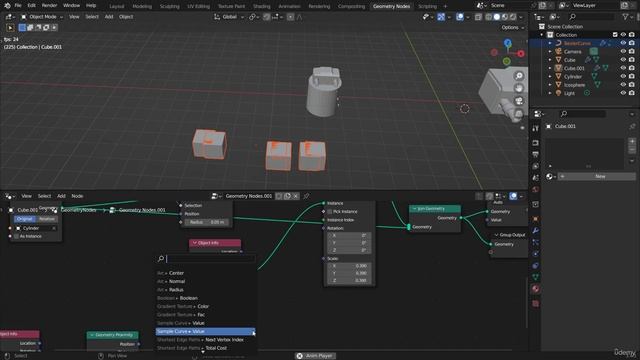Screen dimensions: 640x360
Task: Click the node link search input
Action: (210, 258)
